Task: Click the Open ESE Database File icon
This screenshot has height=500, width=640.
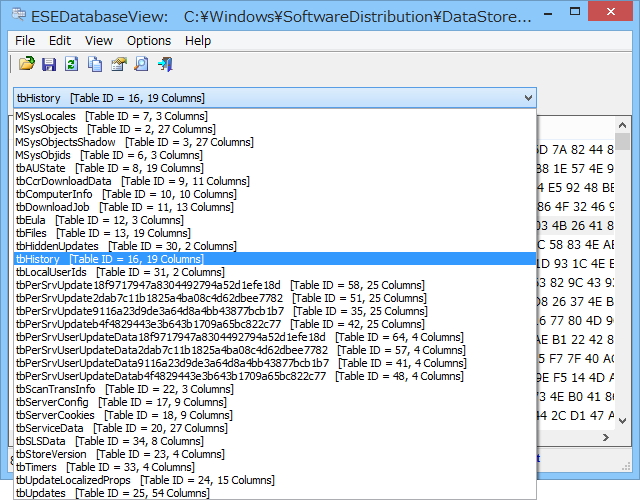Action: (x=27, y=64)
